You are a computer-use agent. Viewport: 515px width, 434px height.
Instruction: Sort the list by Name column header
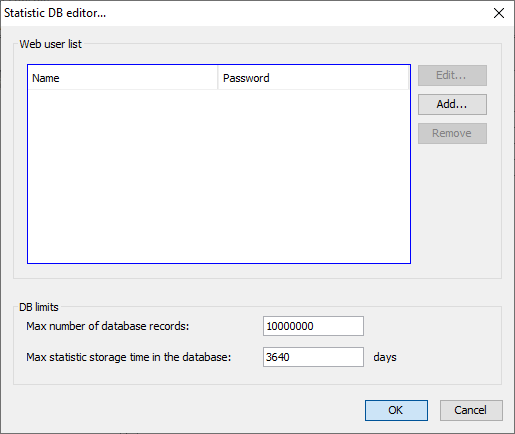pyautogui.click(x=123, y=78)
